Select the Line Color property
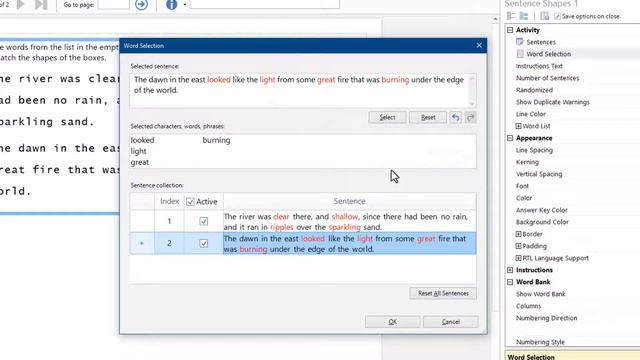Screen dimensions: 640x360 (531, 114)
